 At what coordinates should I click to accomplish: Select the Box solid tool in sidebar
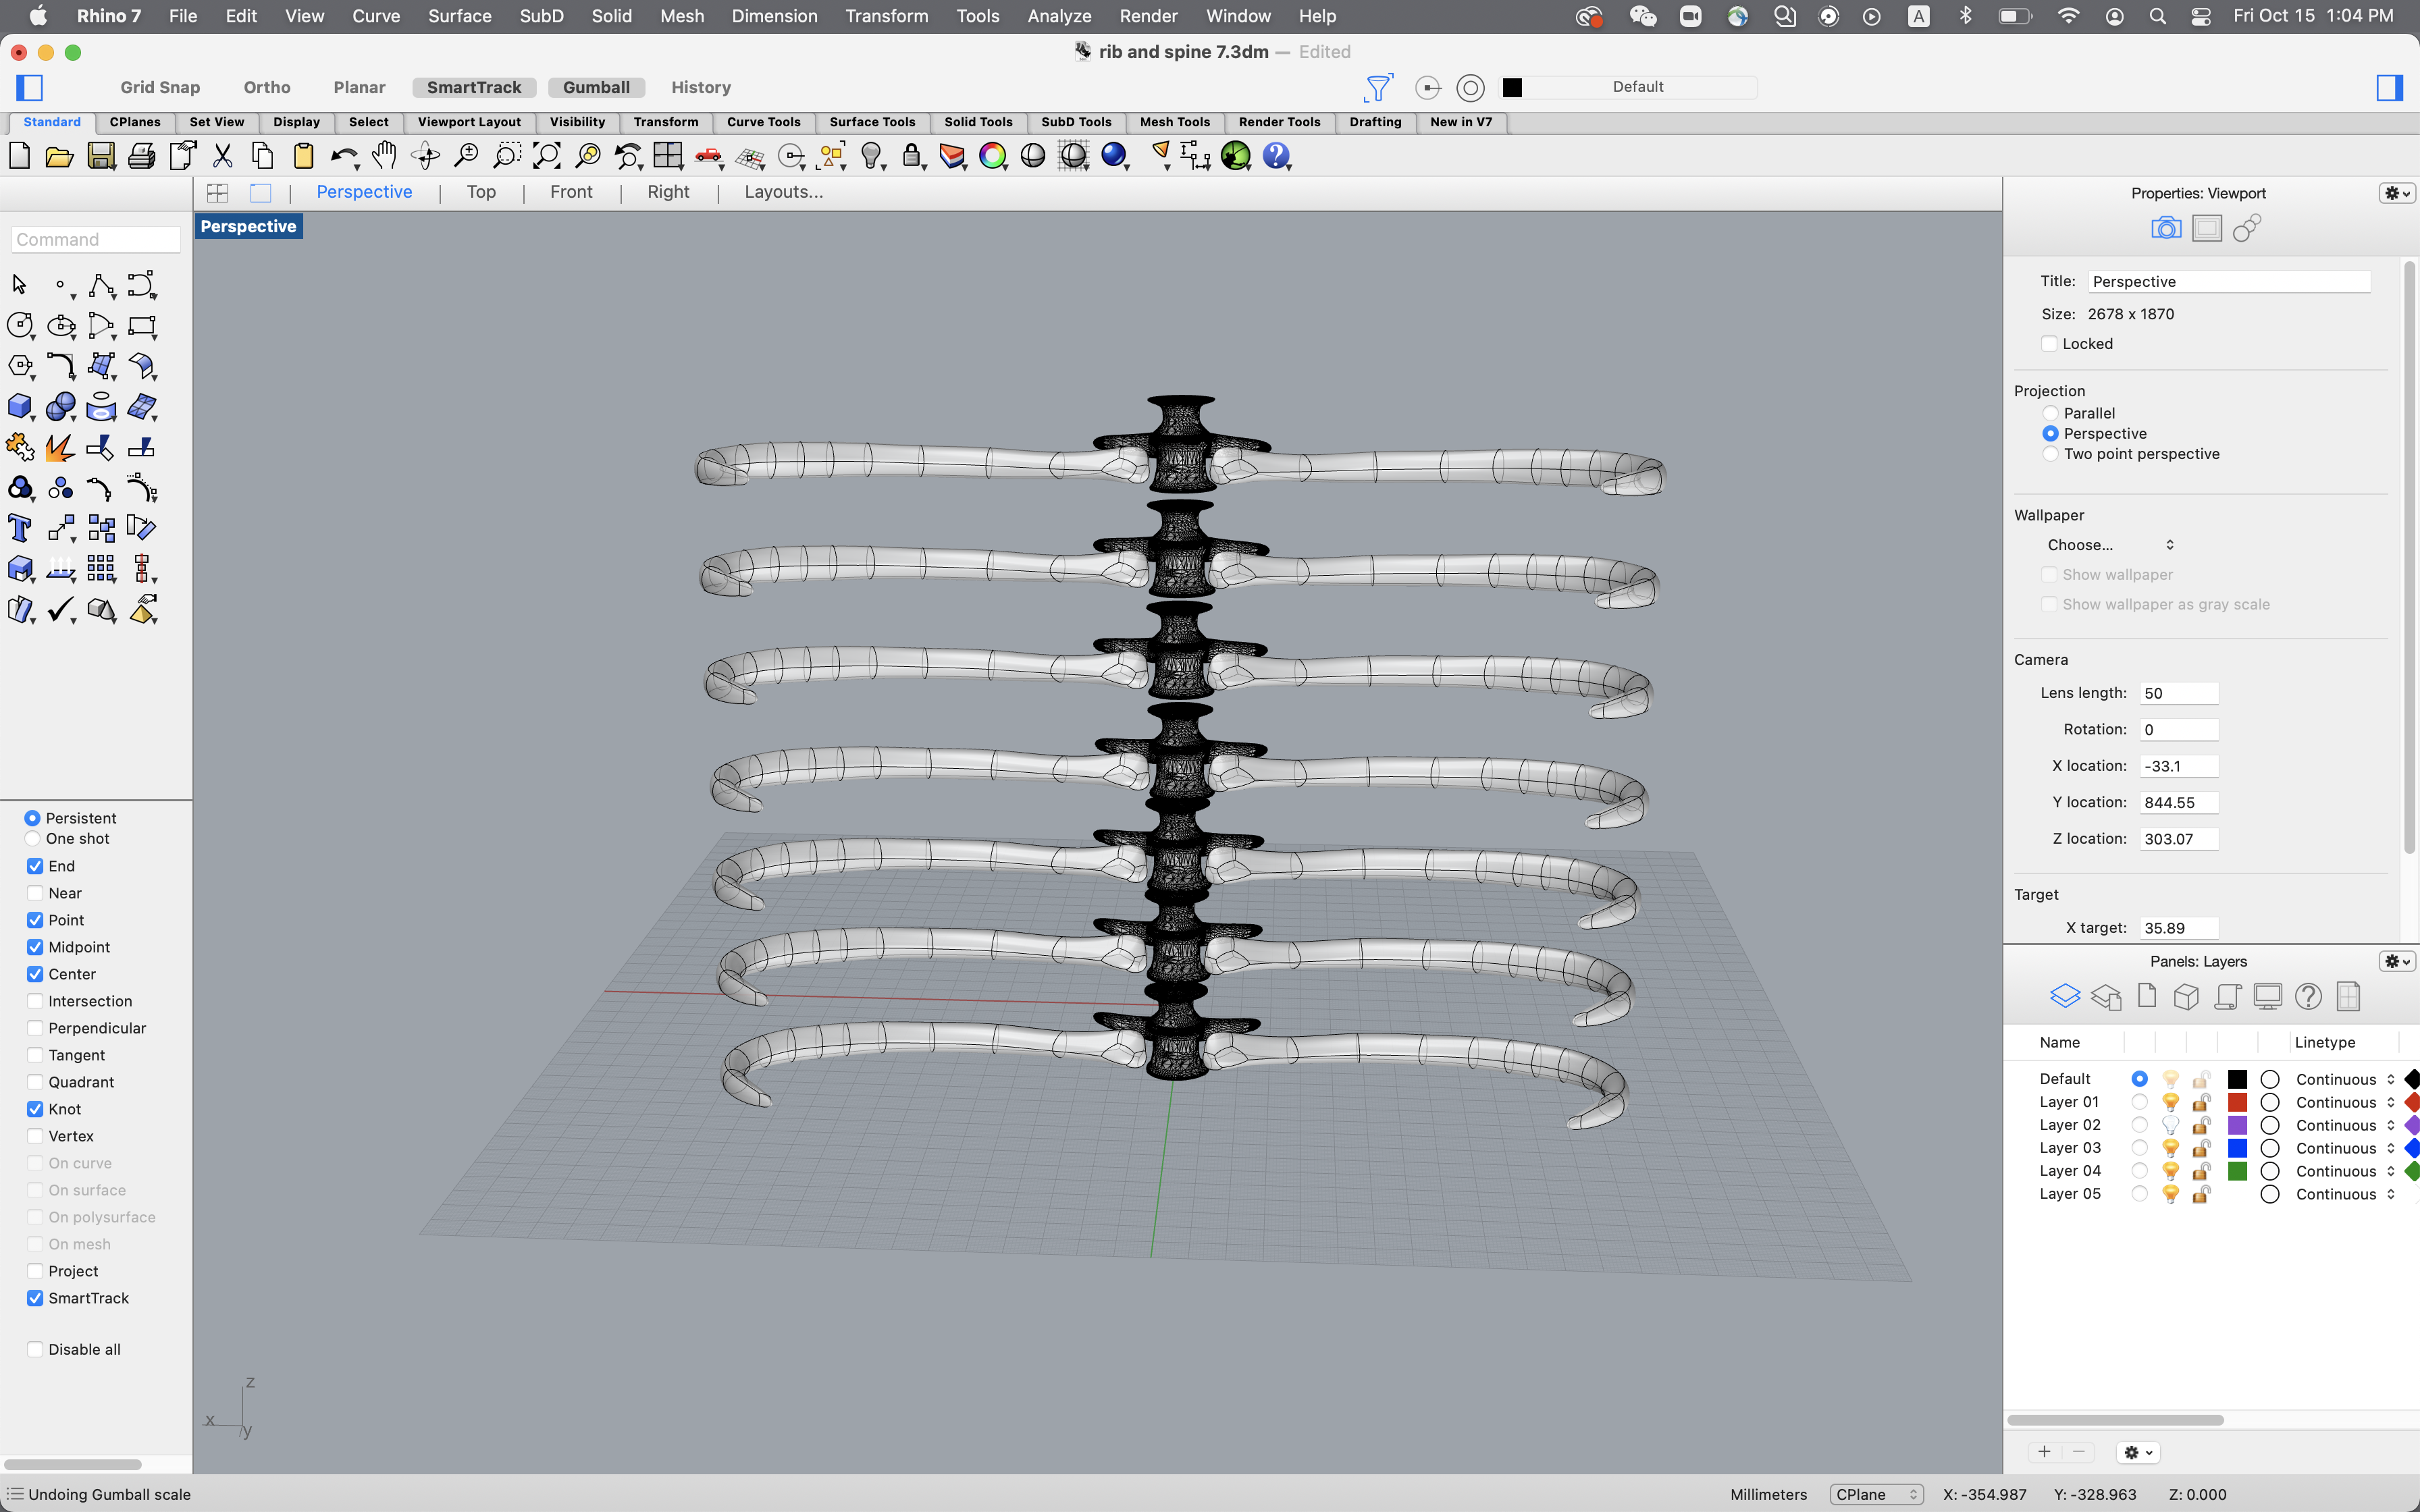(x=20, y=407)
